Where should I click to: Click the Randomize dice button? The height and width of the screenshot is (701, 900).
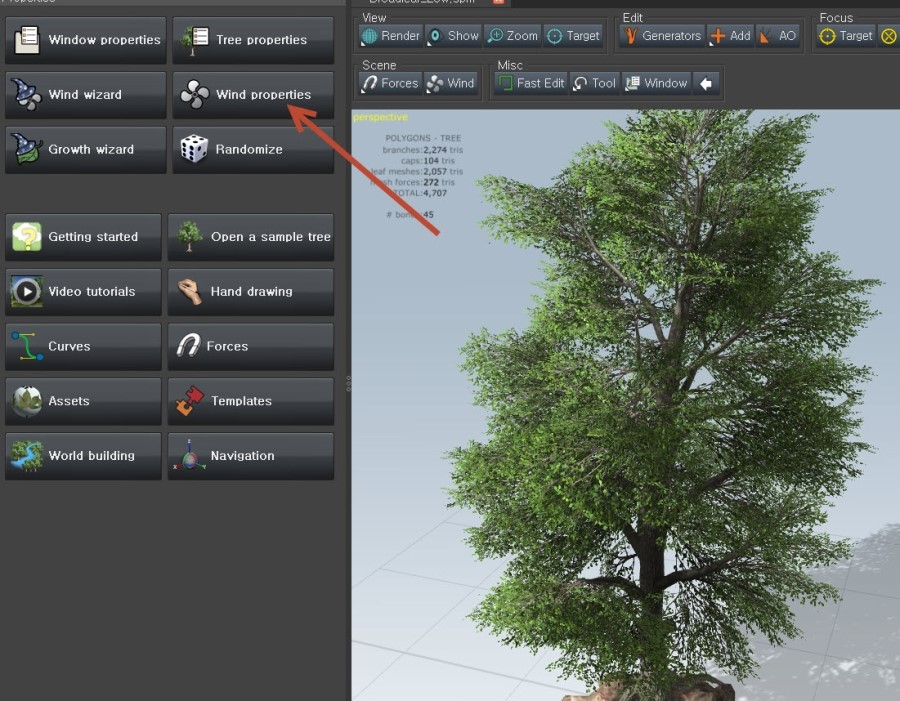click(x=253, y=149)
